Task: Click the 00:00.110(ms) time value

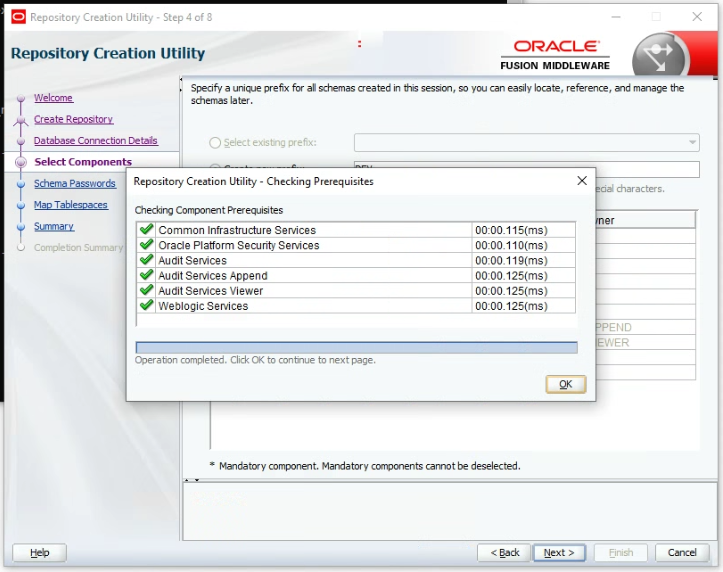Action: pyautogui.click(x=511, y=245)
